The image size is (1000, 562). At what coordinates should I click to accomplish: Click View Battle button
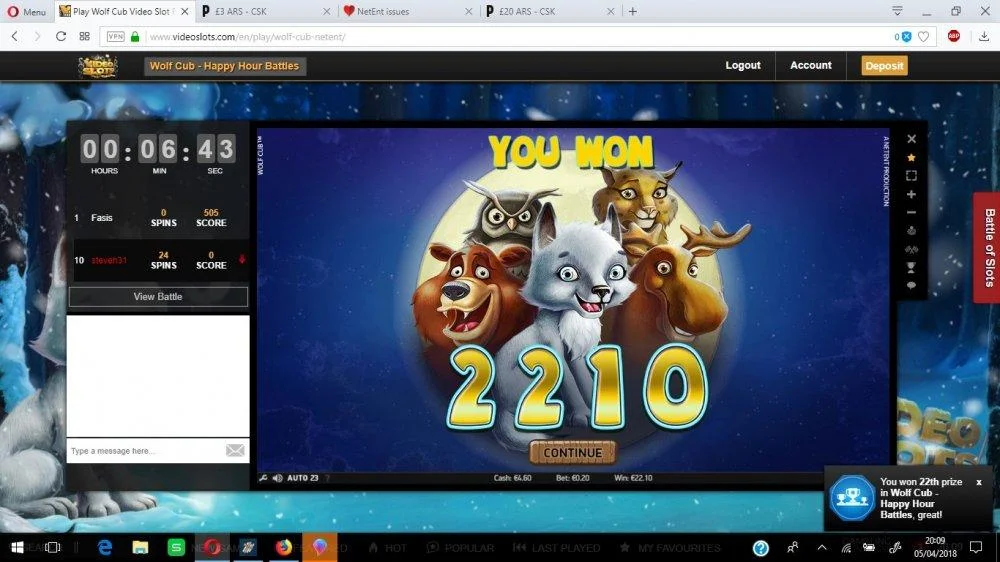[158, 297]
